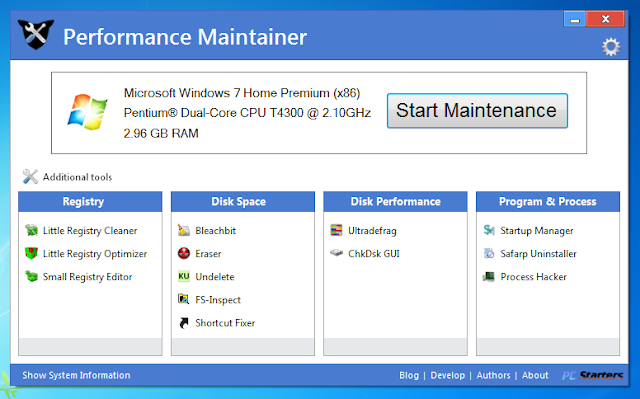The image size is (640, 399).
Task: Minimize the Performance Maintainer window
Action: coord(575,19)
